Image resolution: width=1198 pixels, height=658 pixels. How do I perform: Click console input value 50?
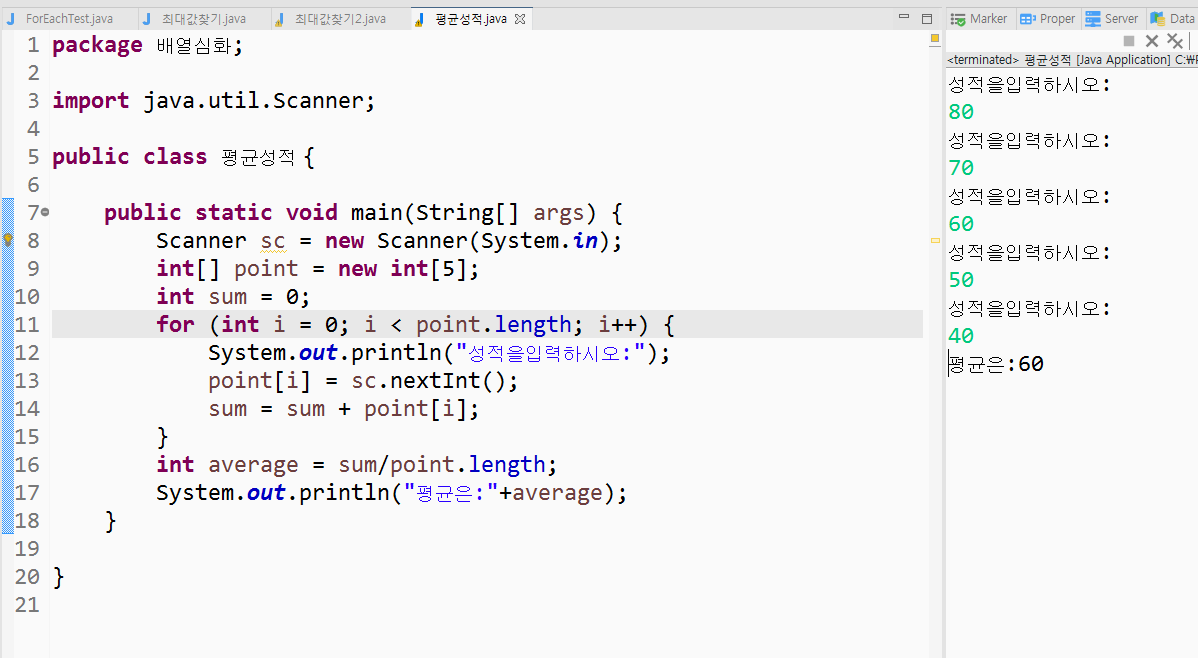tap(961, 280)
